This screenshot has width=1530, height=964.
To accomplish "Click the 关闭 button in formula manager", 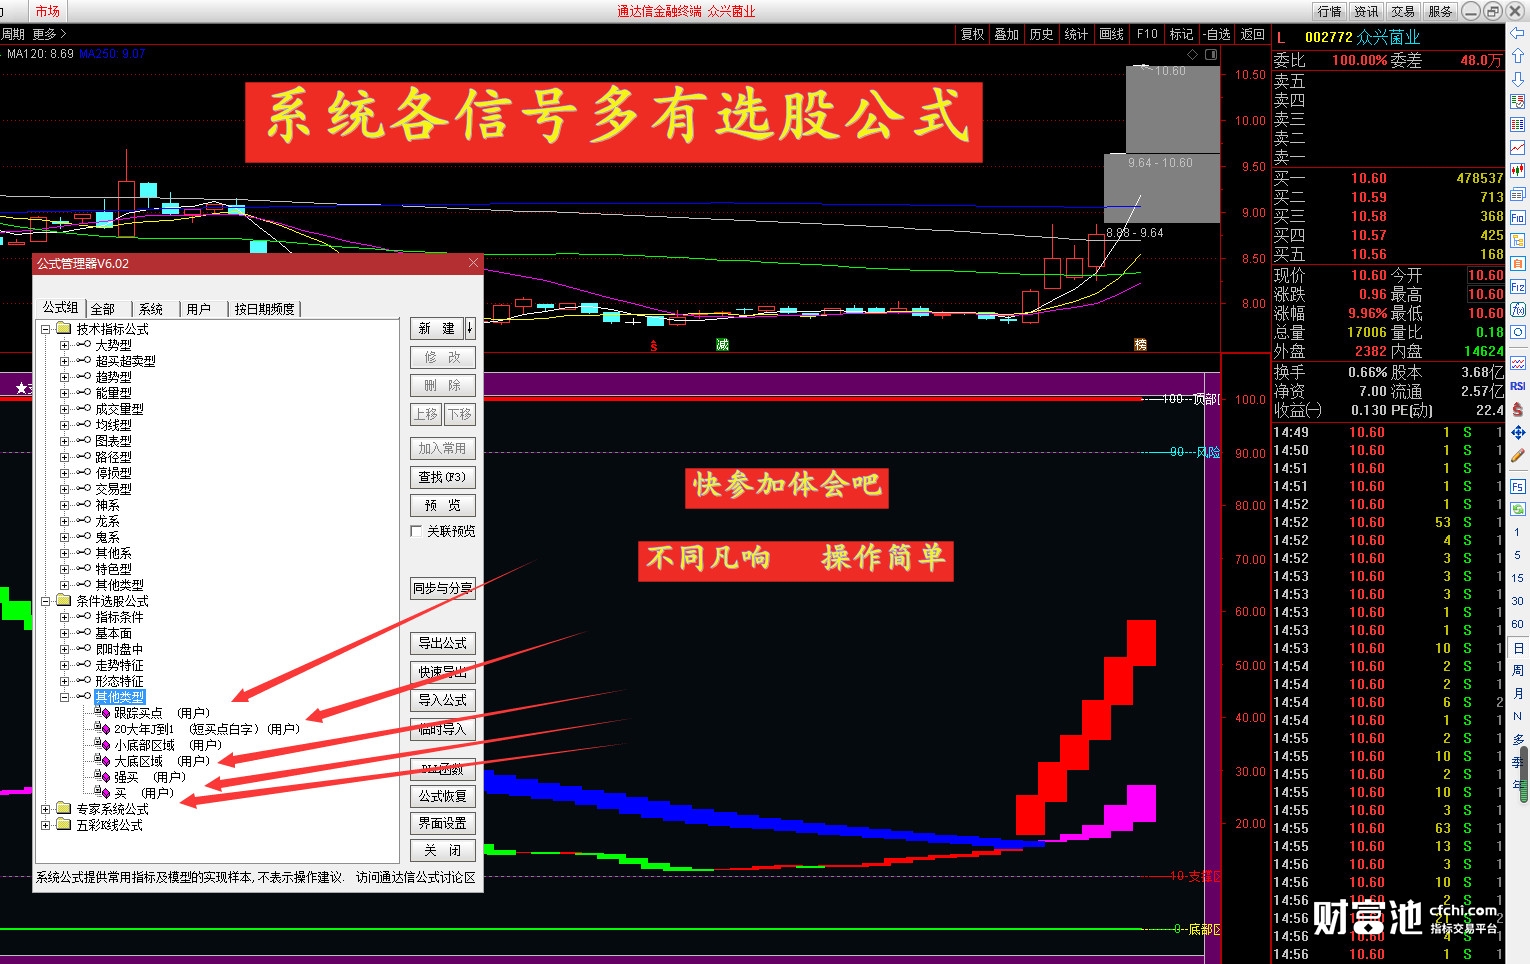I will (x=442, y=850).
